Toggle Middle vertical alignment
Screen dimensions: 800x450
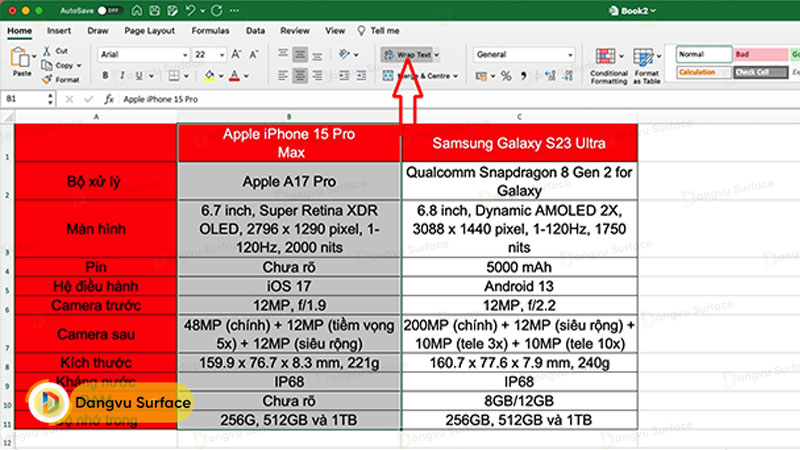pyautogui.click(x=300, y=54)
